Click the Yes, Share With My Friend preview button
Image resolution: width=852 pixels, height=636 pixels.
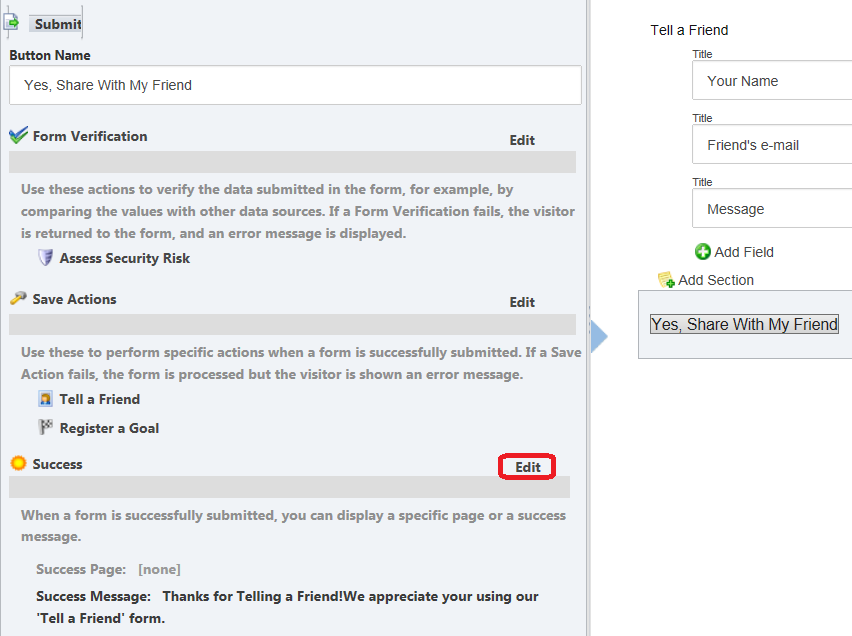pos(744,324)
